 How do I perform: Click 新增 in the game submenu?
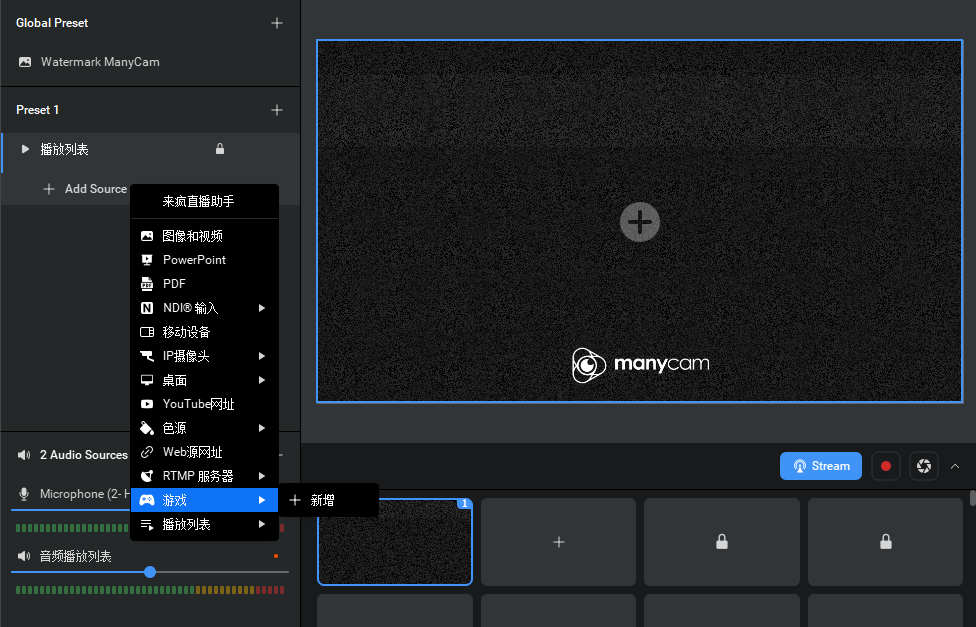click(329, 500)
